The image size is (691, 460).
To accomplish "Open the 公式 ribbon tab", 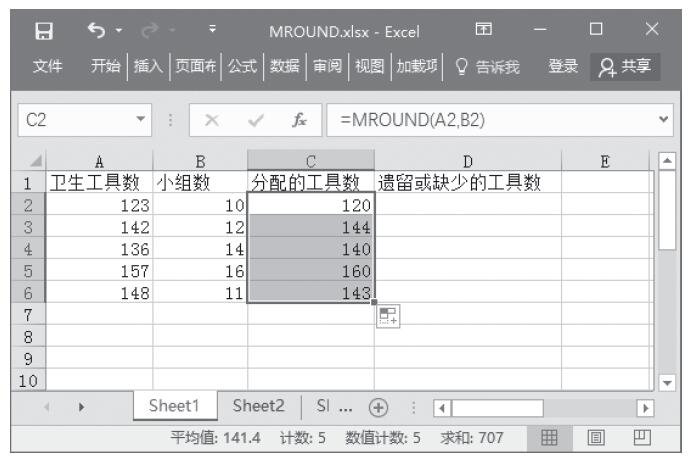I will pyautogui.click(x=240, y=67).
